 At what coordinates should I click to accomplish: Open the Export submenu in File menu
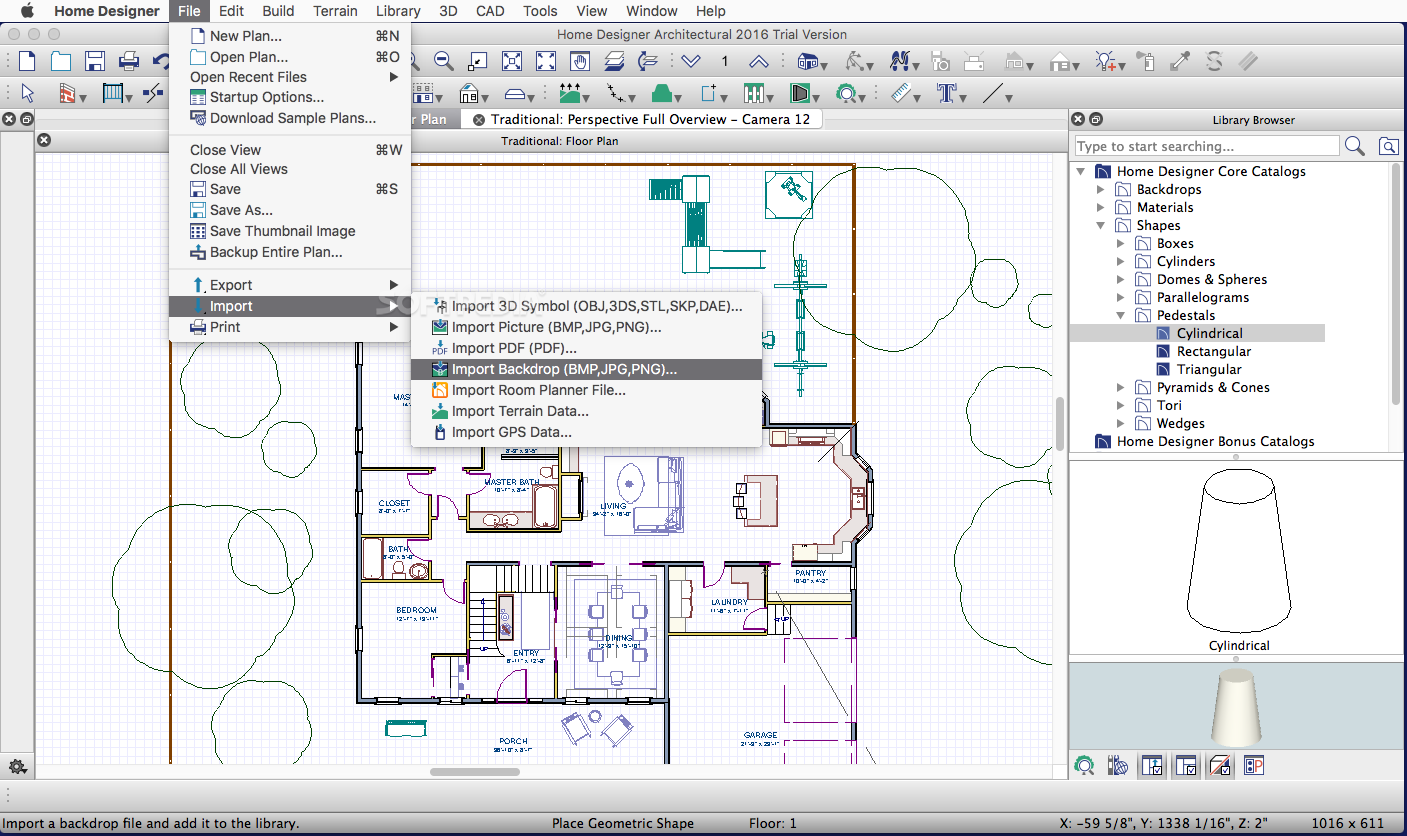point(290,285)
